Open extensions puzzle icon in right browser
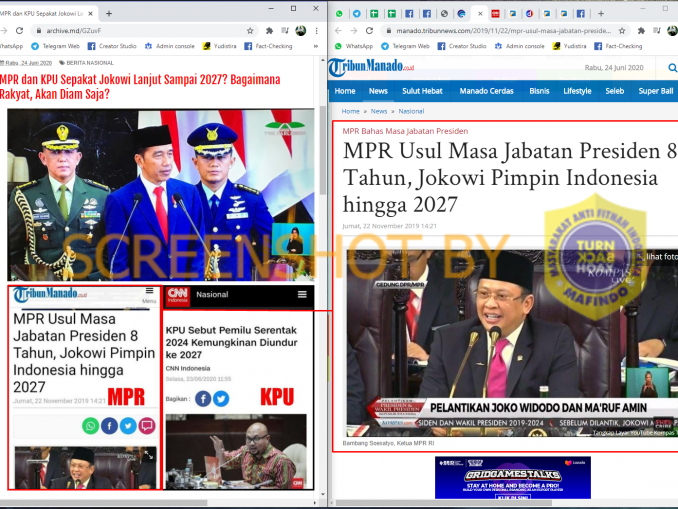Viewport: 678px width, 509px height. click(641, 31)
